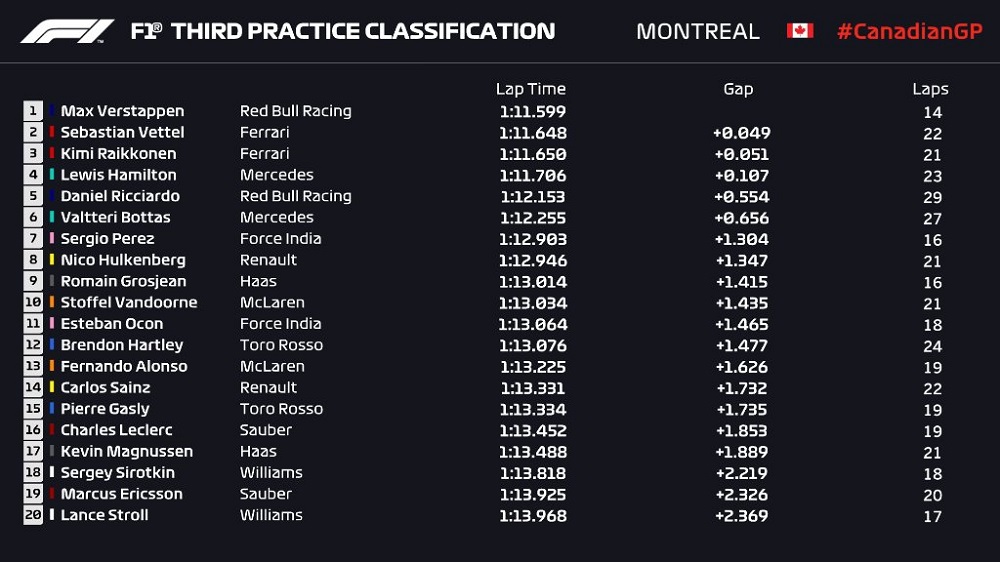Click Sebastian Vettel's lap time 1:11.648

pyautogui.click(x=533, y=133)
